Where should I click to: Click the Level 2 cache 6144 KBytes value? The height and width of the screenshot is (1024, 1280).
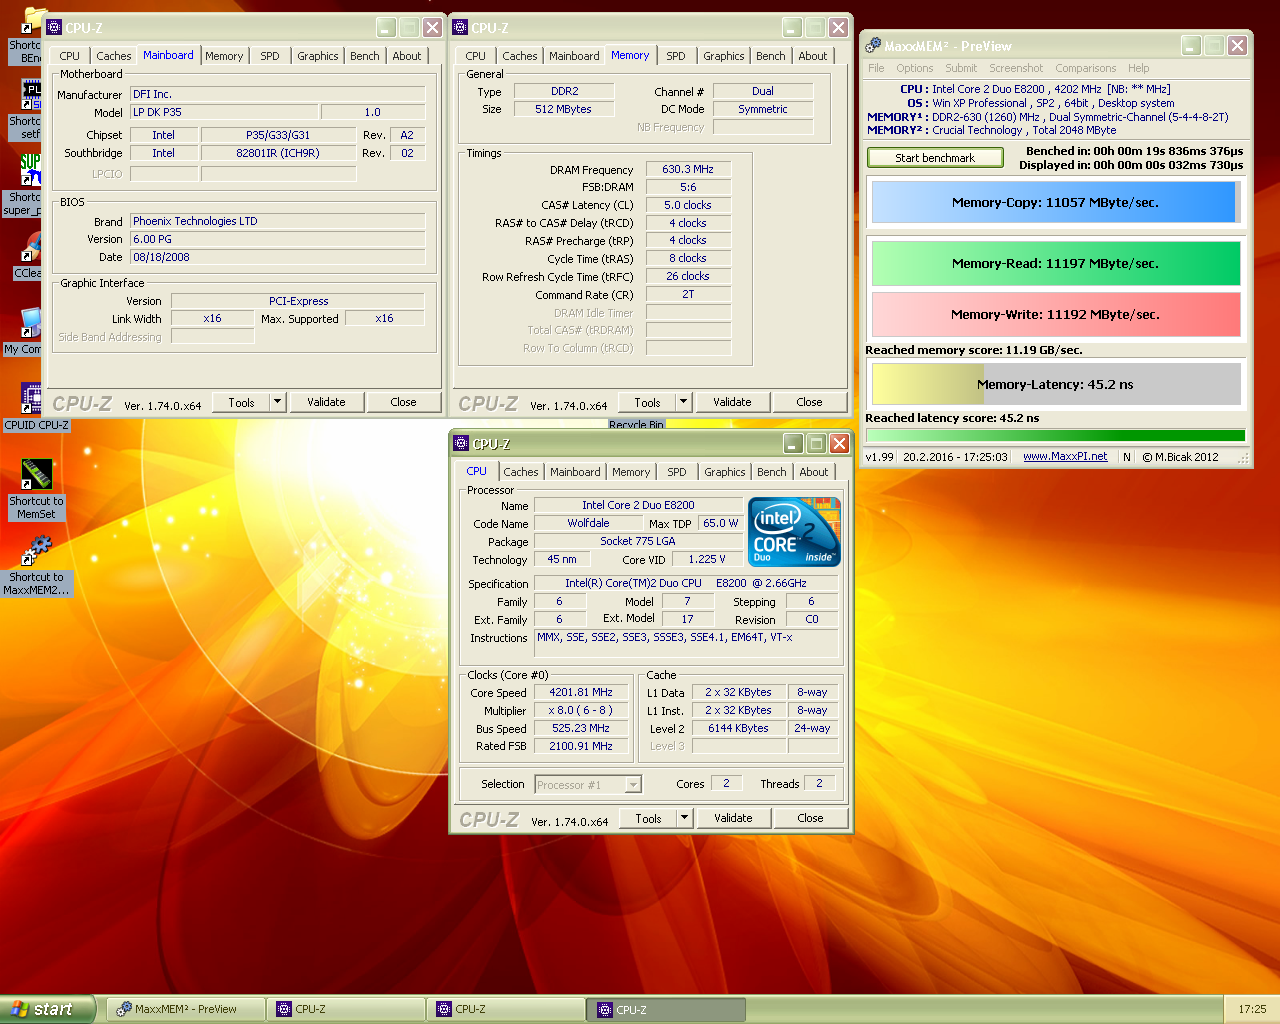[738, 728]
